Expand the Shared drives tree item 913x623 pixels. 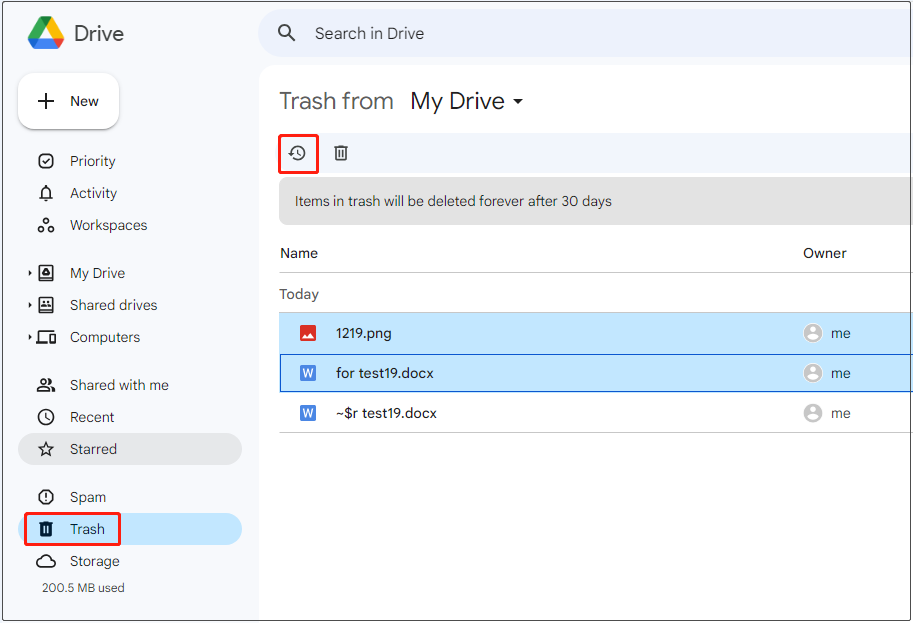tap(29, 305)
